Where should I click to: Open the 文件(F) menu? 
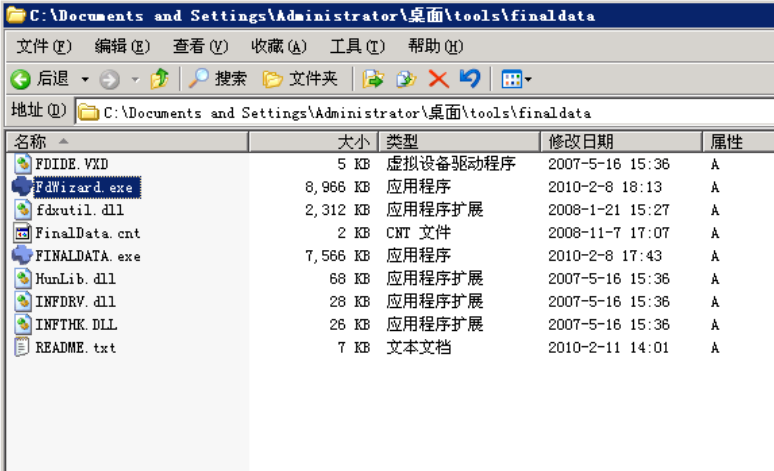tap(43, 46)
